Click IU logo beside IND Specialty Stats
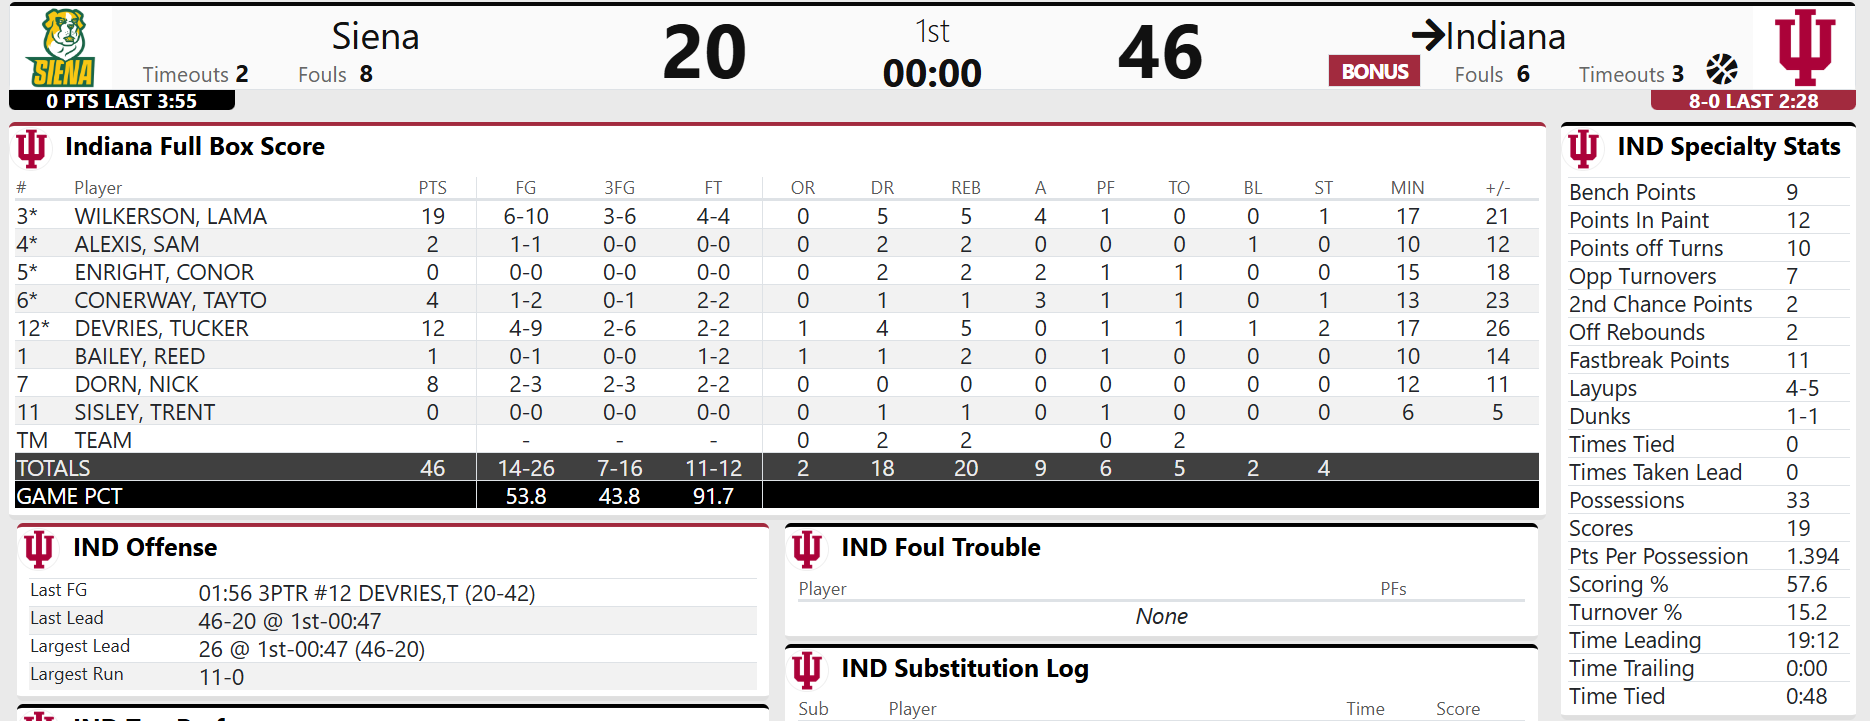The height and width of the screenshot is (721, 1870). point(1584,148)
